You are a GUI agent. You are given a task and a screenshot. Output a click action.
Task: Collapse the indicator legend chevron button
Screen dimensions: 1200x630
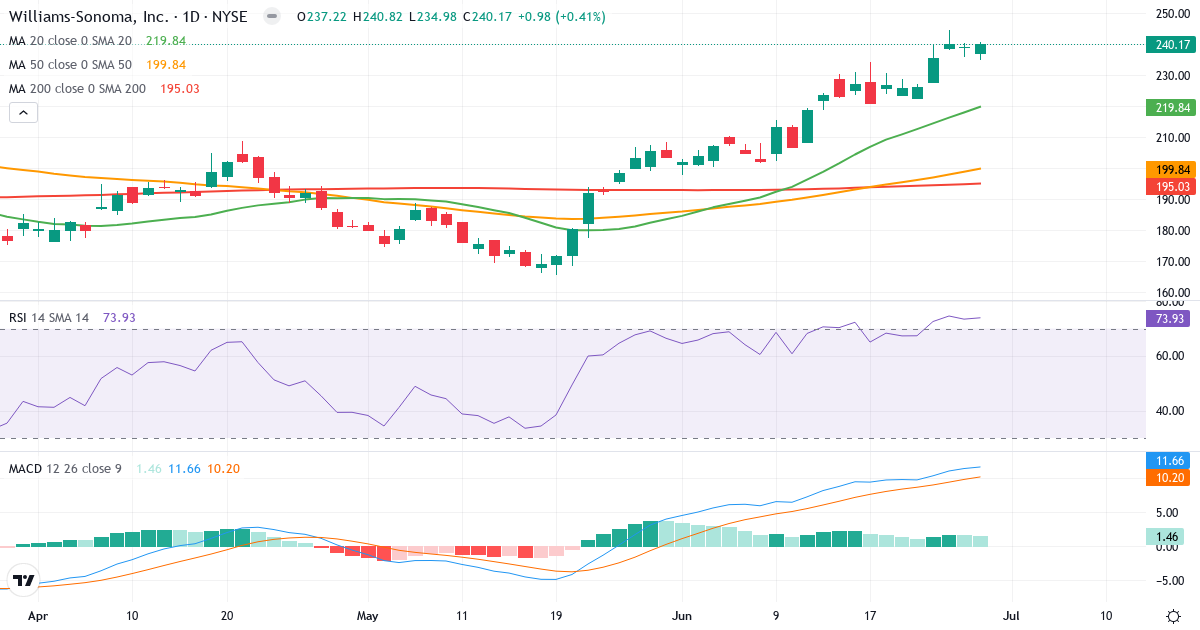[x=23, y=113]
